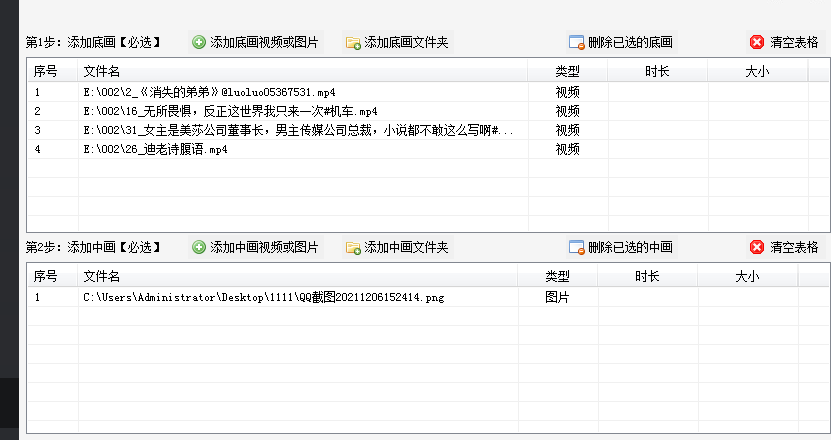Click red X icon in step 2 清空表格

click(x=757, y=247)
